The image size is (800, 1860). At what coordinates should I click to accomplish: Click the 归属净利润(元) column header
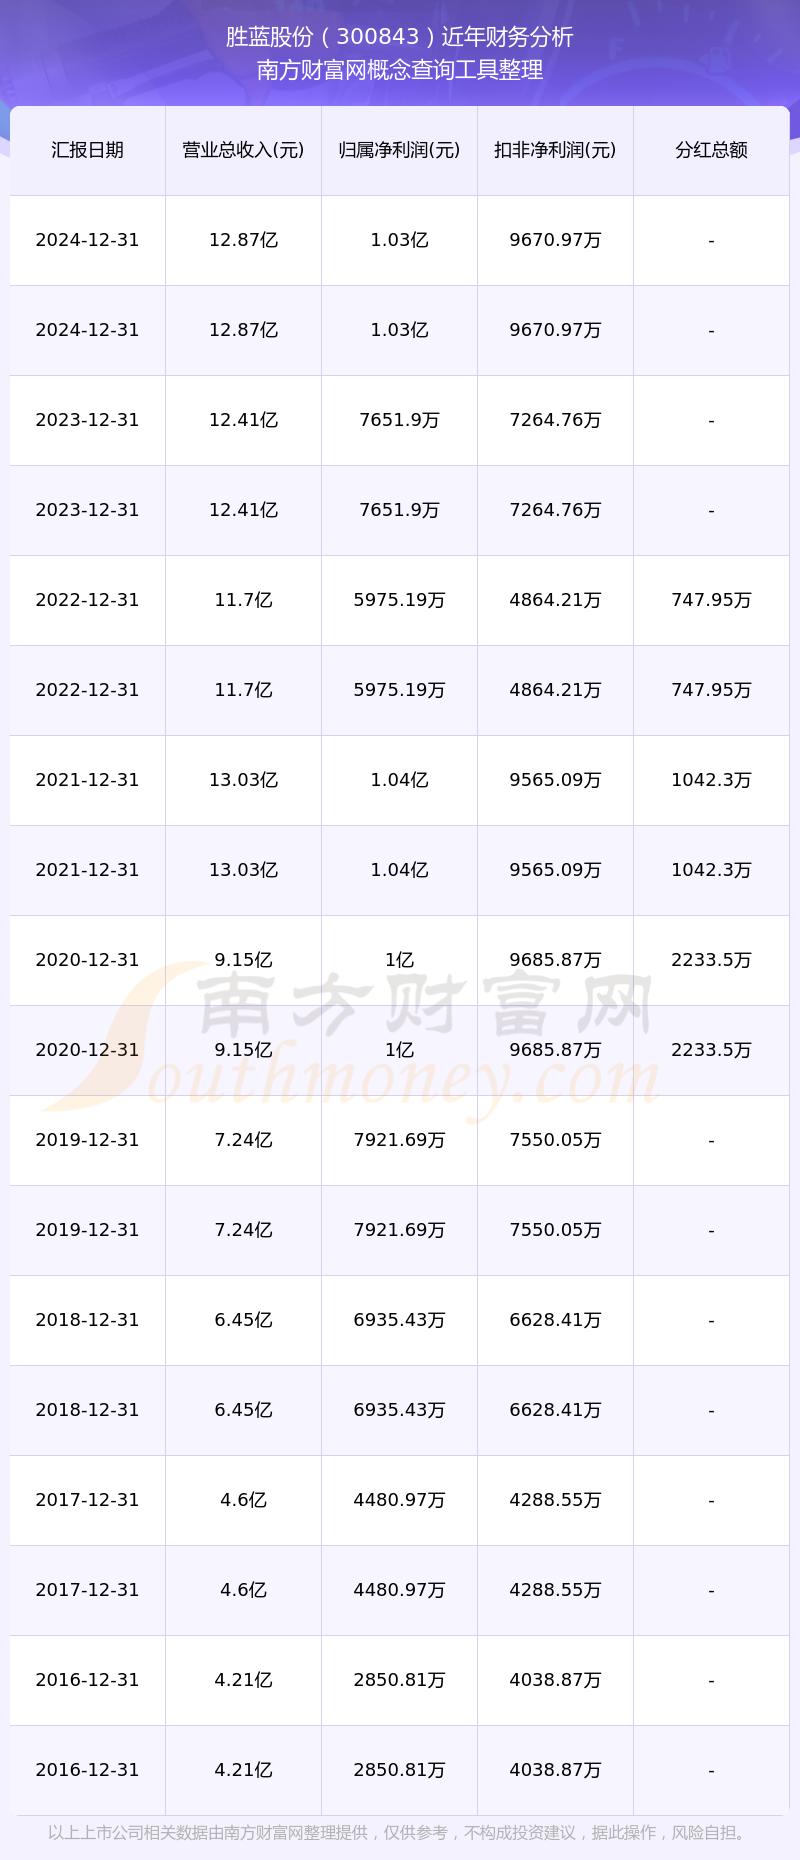399,150
